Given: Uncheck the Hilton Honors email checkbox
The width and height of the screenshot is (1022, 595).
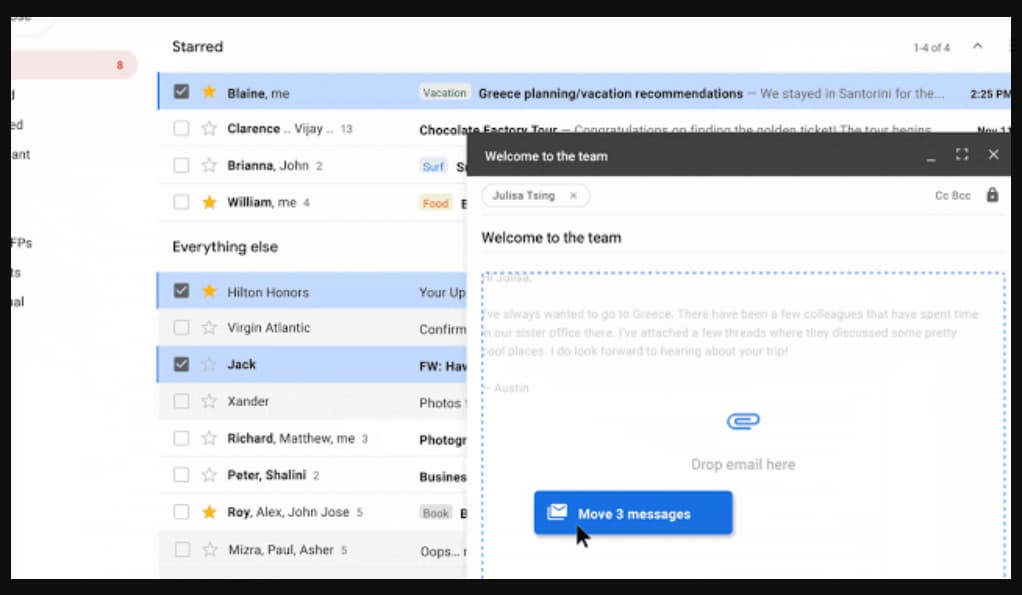Looking at the screenshot, I should click(181, 292).
